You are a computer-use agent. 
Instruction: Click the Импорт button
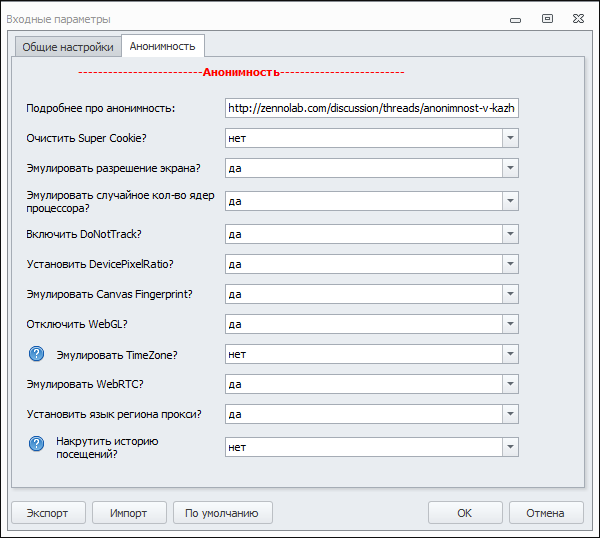129,513
